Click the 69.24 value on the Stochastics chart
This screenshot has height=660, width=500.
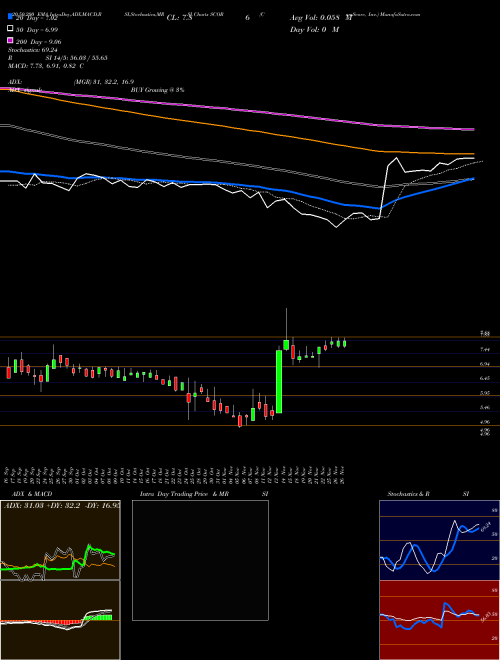(484, 527)
